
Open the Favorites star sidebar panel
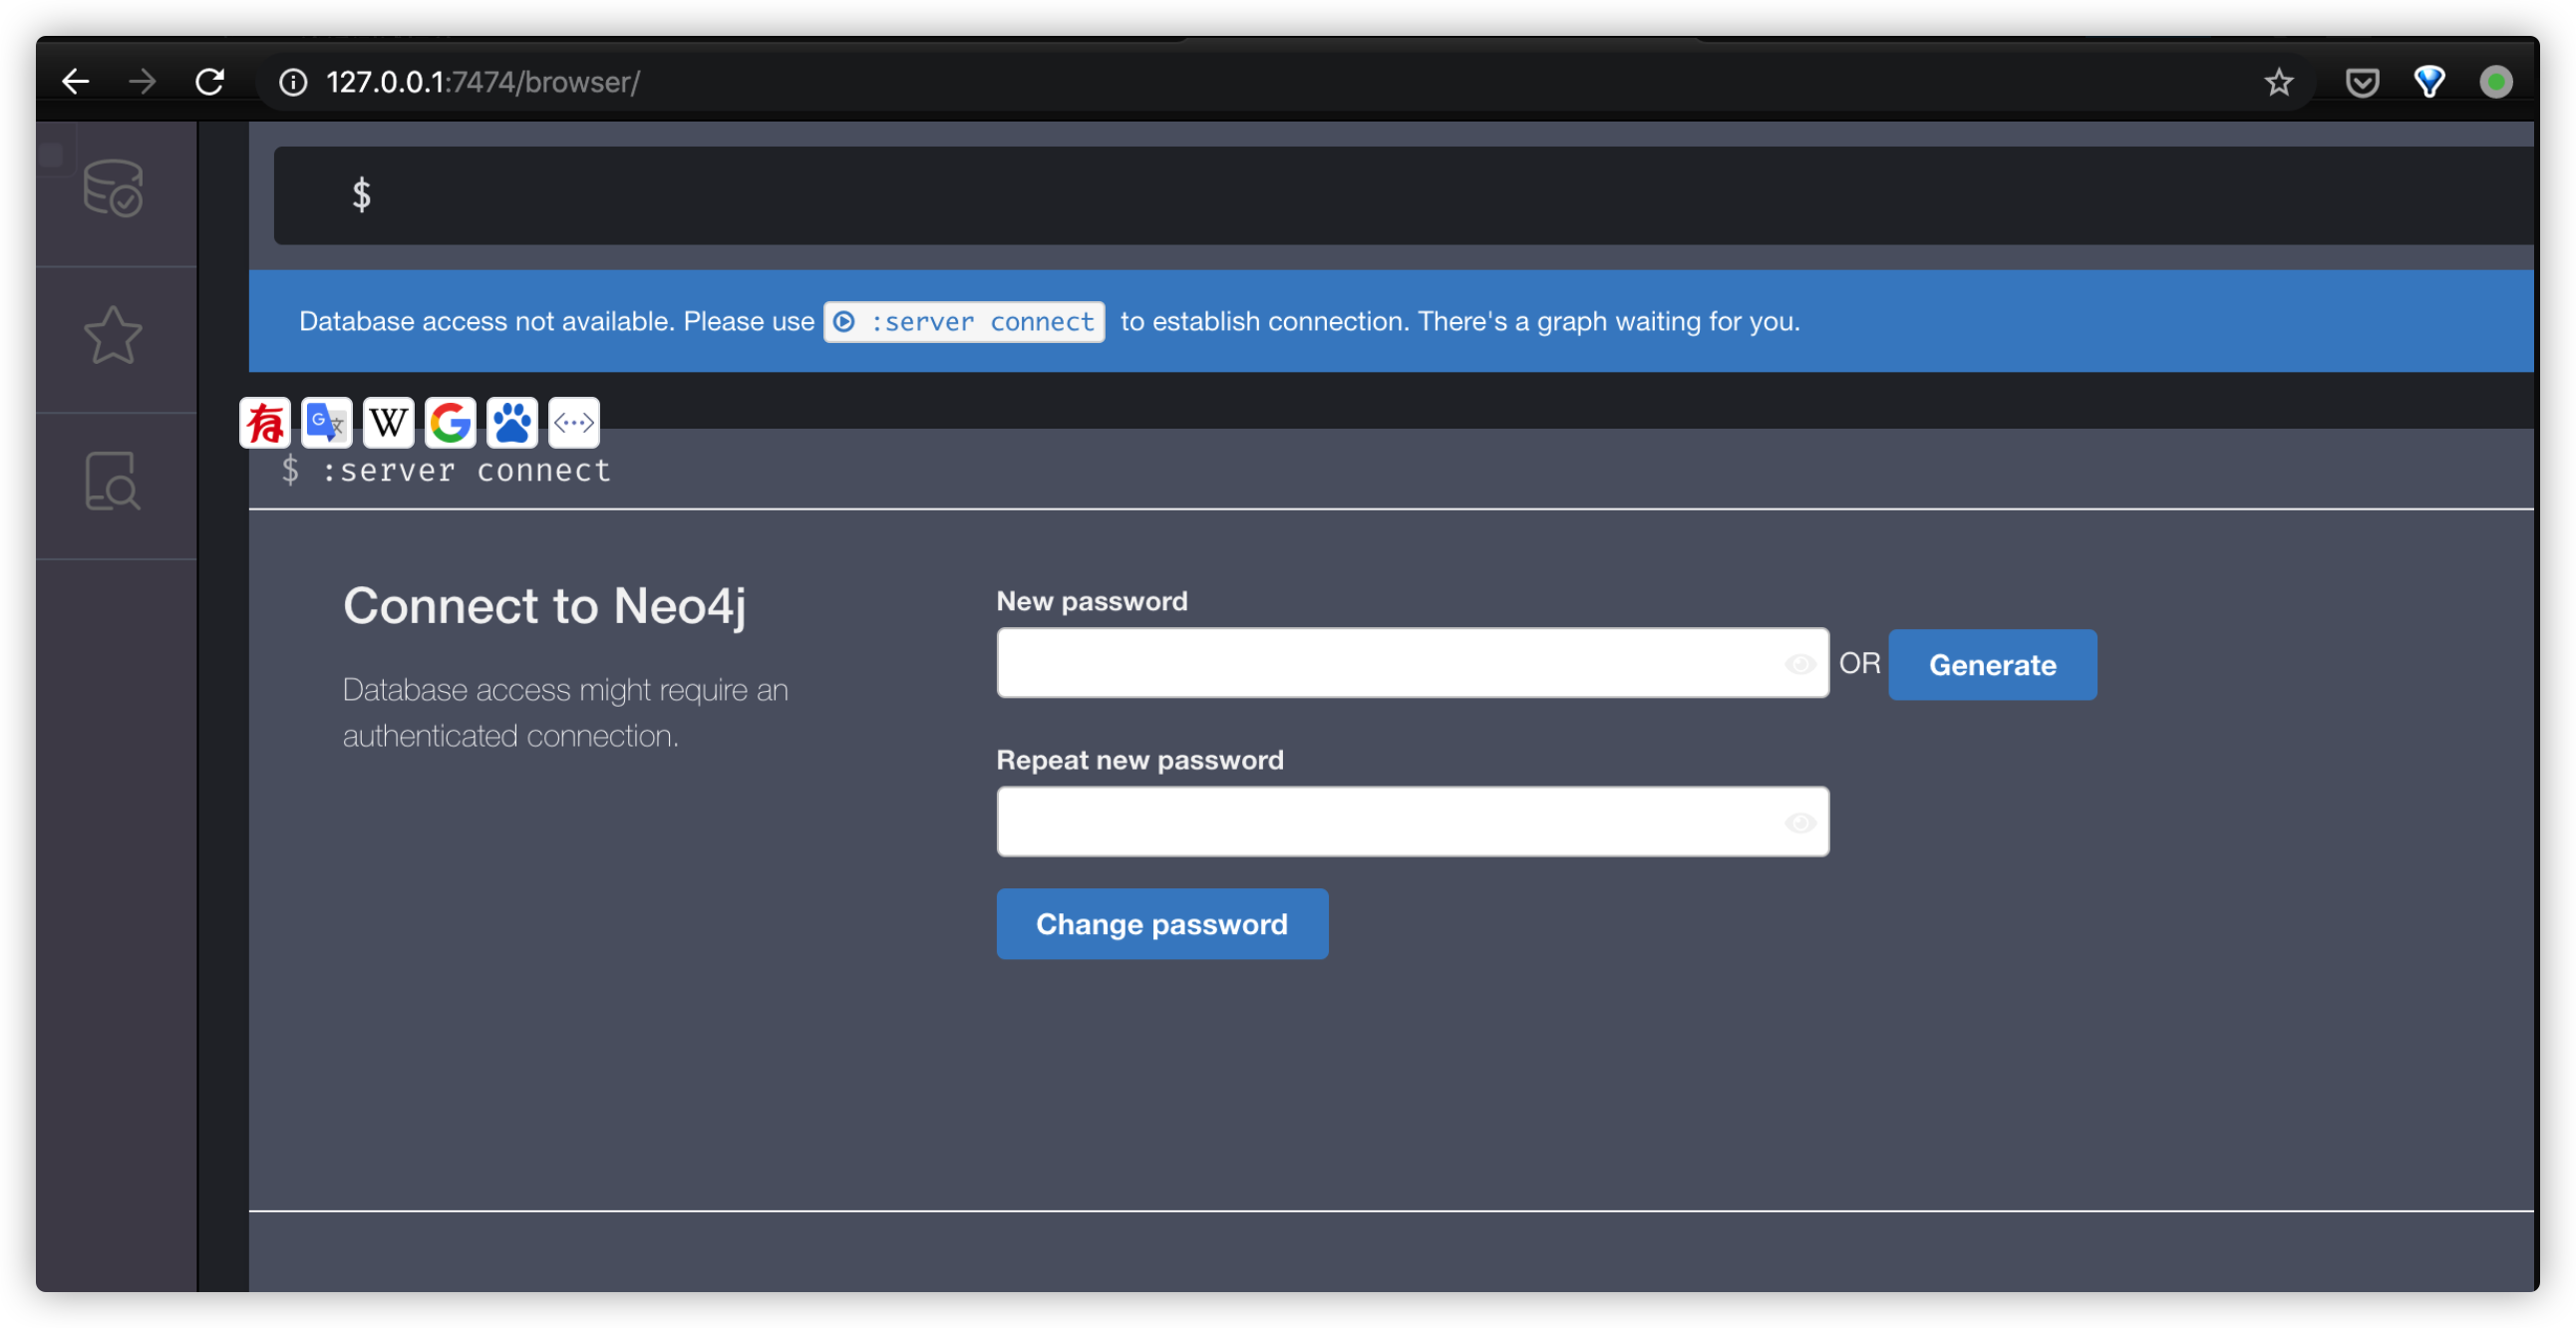click(x=113, y=335)
